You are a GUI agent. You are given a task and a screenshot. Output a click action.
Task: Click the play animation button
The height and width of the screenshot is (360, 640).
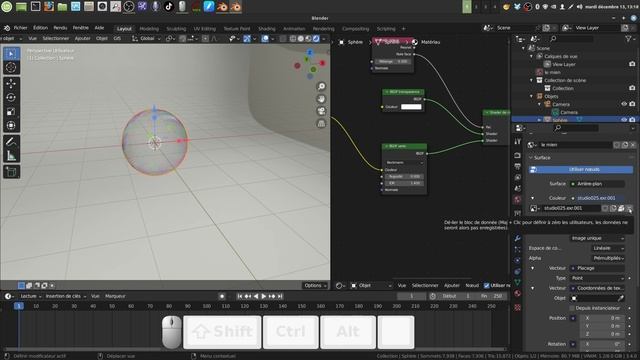264,296
